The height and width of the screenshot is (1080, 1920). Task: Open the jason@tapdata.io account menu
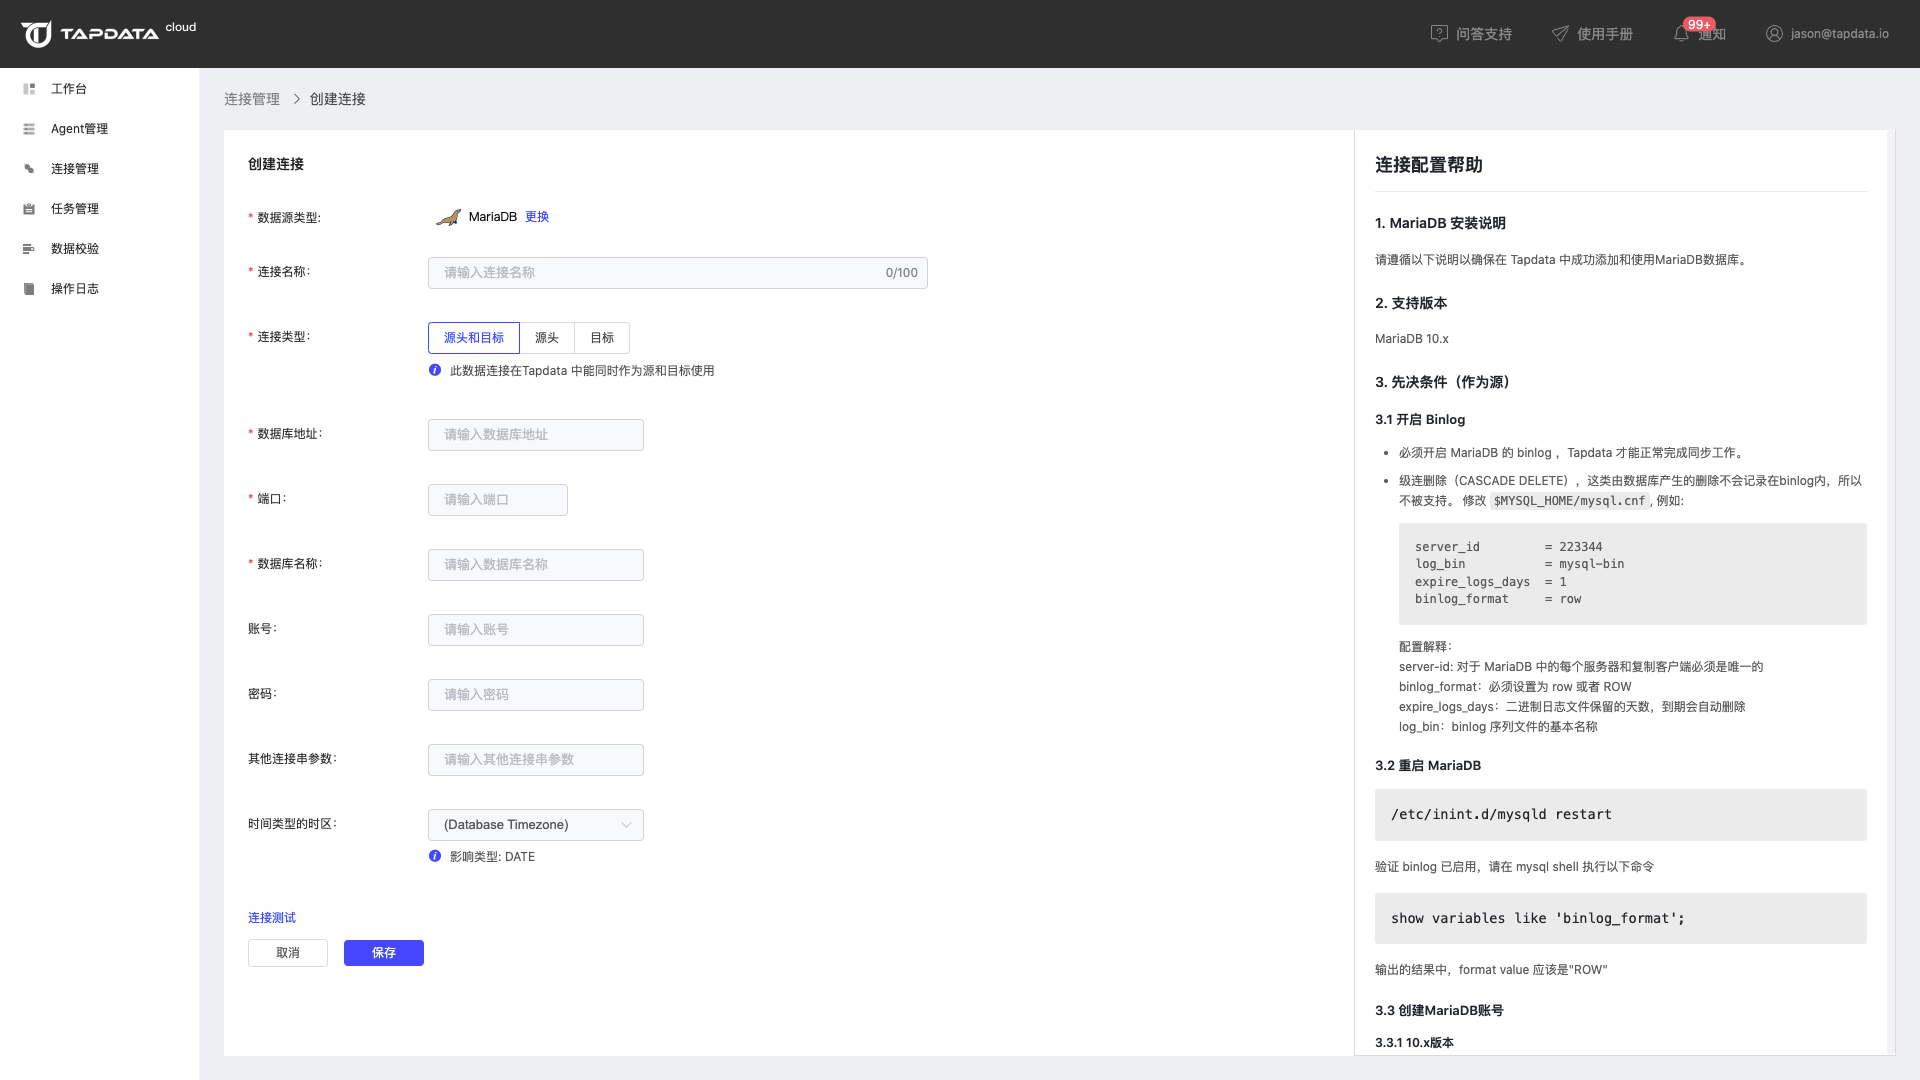tap(1827, 34)
